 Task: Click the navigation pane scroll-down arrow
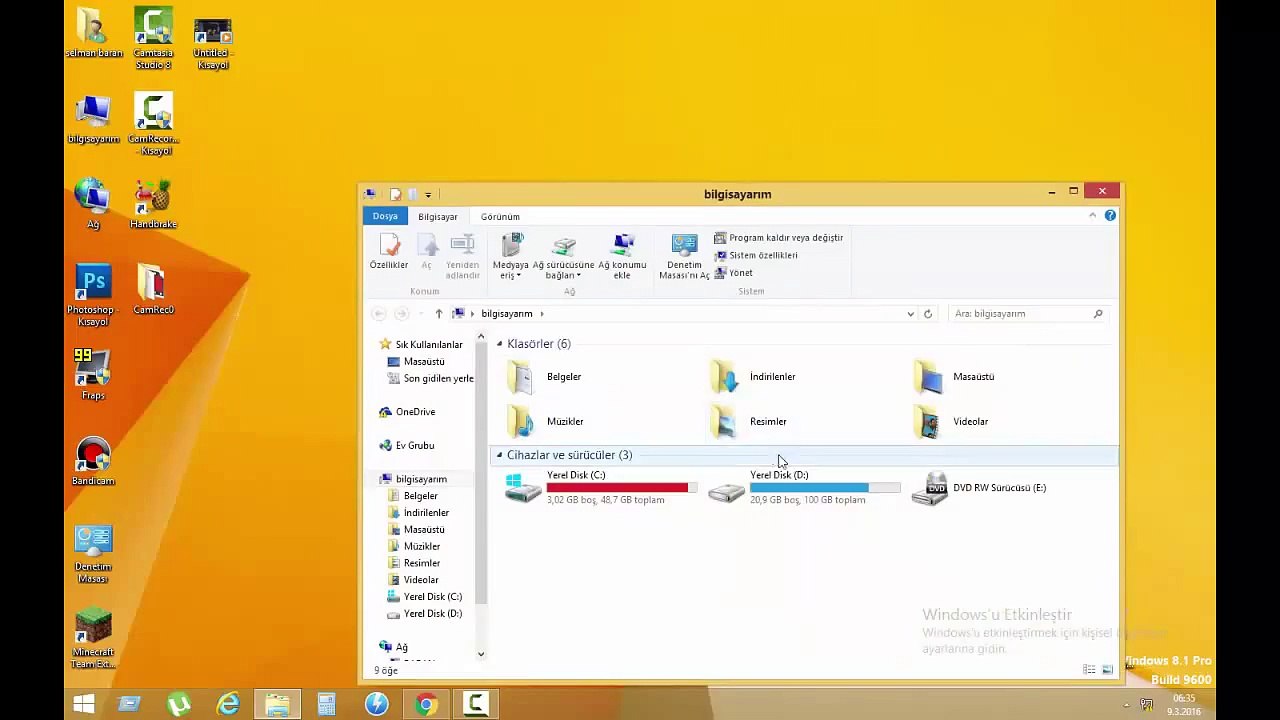point(481,654)
